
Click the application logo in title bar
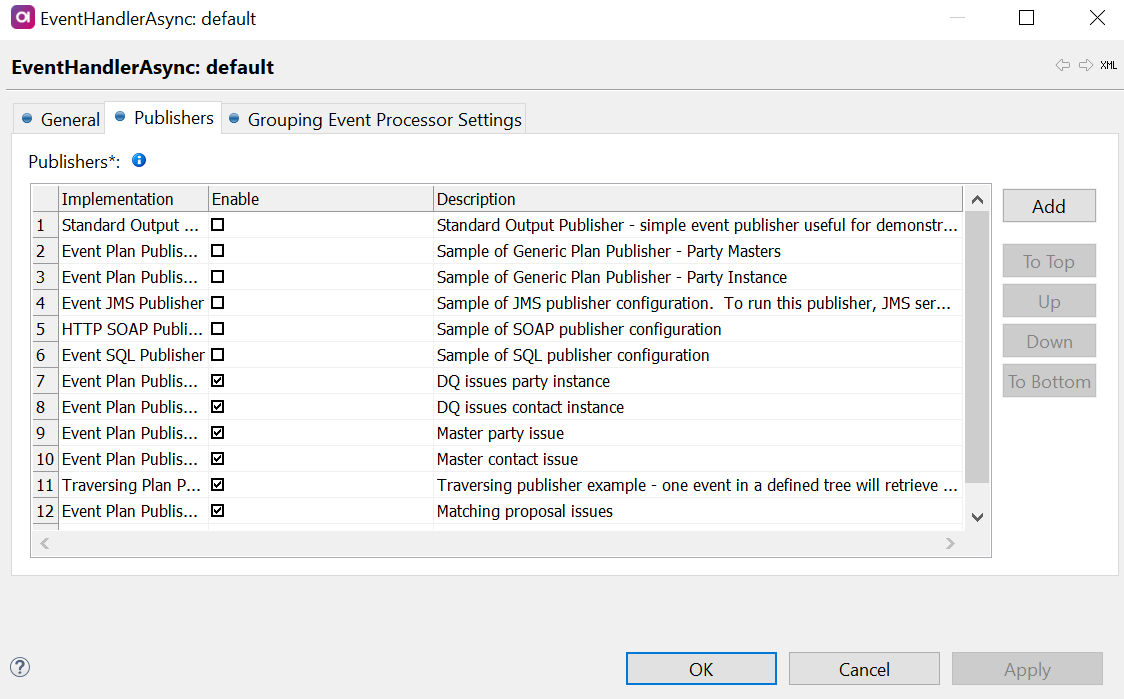pos(20,18)
